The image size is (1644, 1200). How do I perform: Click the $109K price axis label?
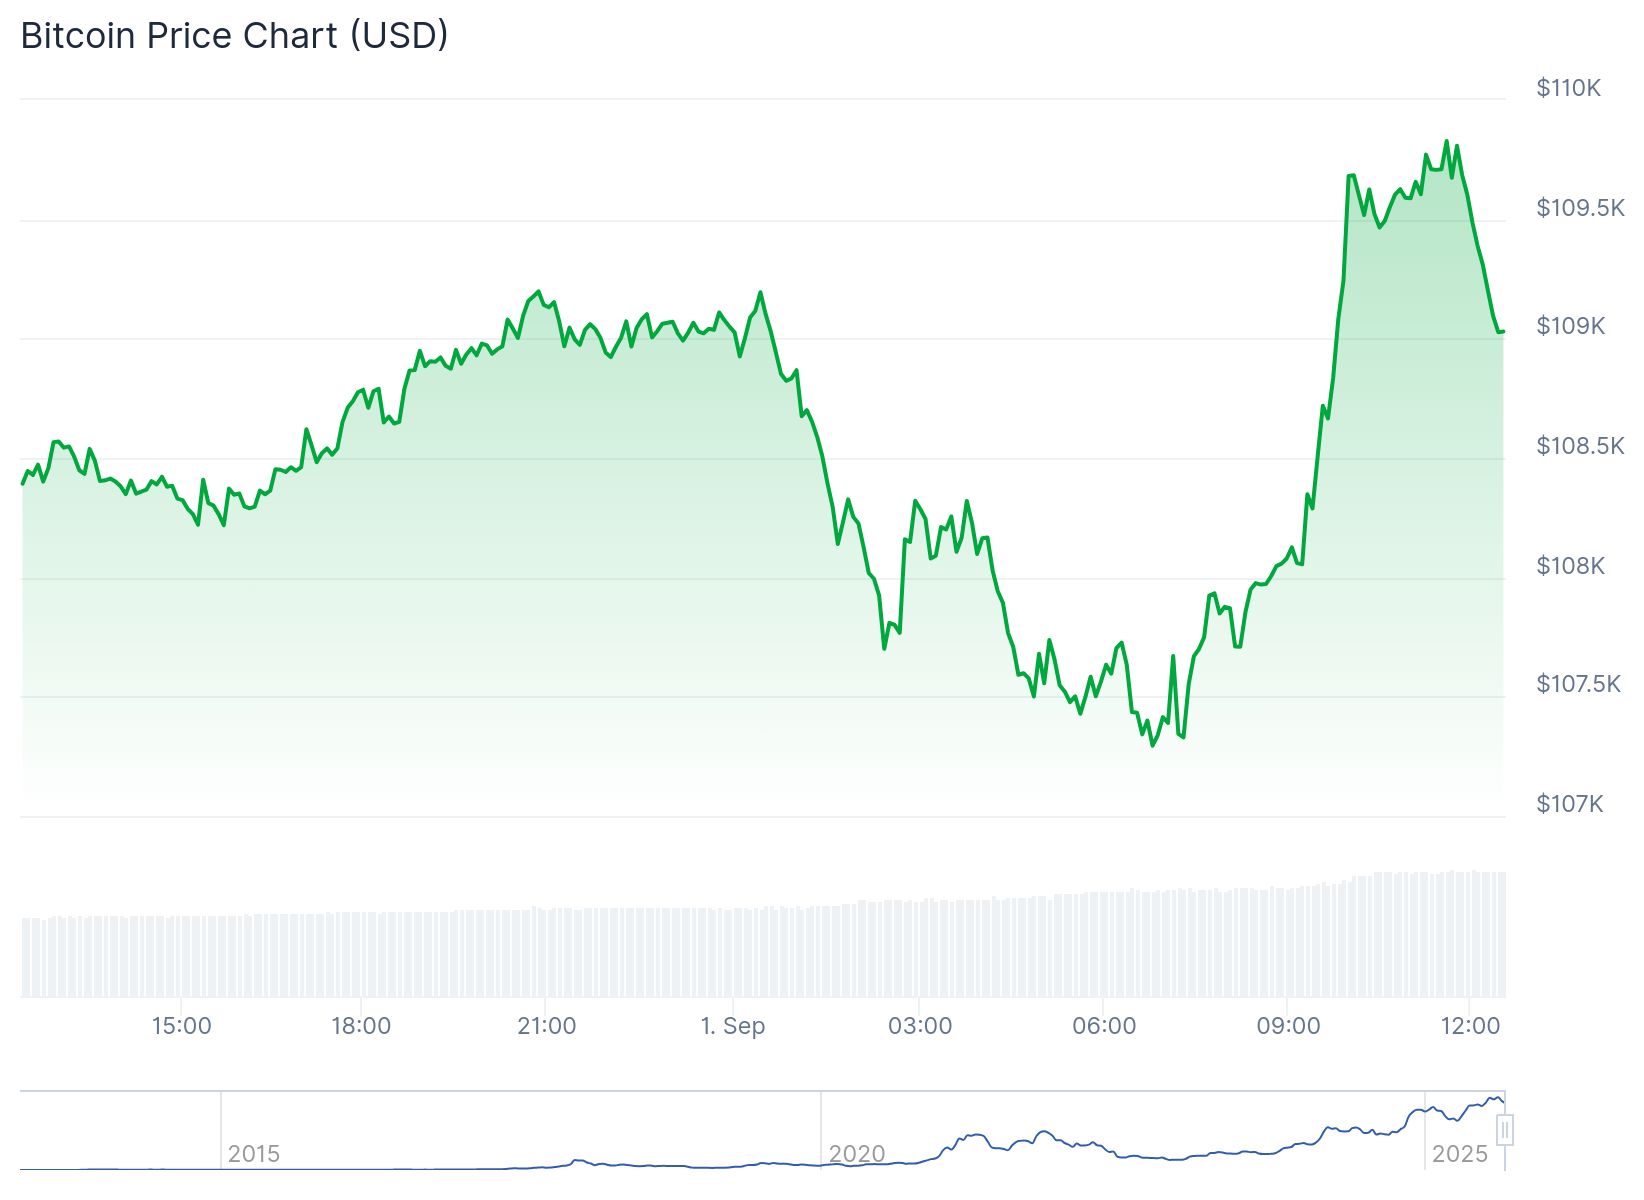click(1570, 326)
